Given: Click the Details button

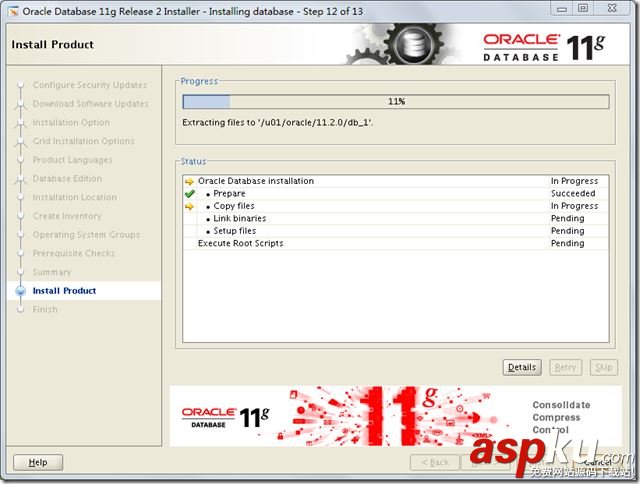Looking at the screenshot, I should [522, 367].
